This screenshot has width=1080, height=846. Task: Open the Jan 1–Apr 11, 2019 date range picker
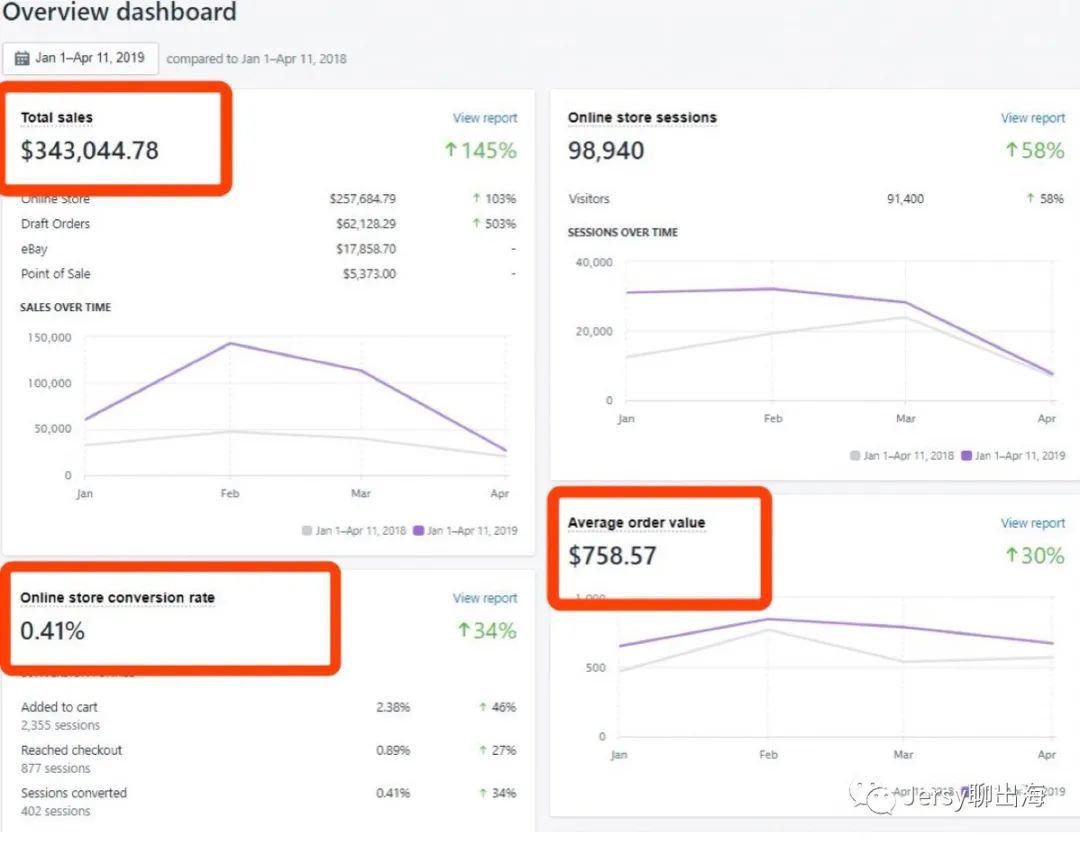pyautogui.click(x=80, y=58)
